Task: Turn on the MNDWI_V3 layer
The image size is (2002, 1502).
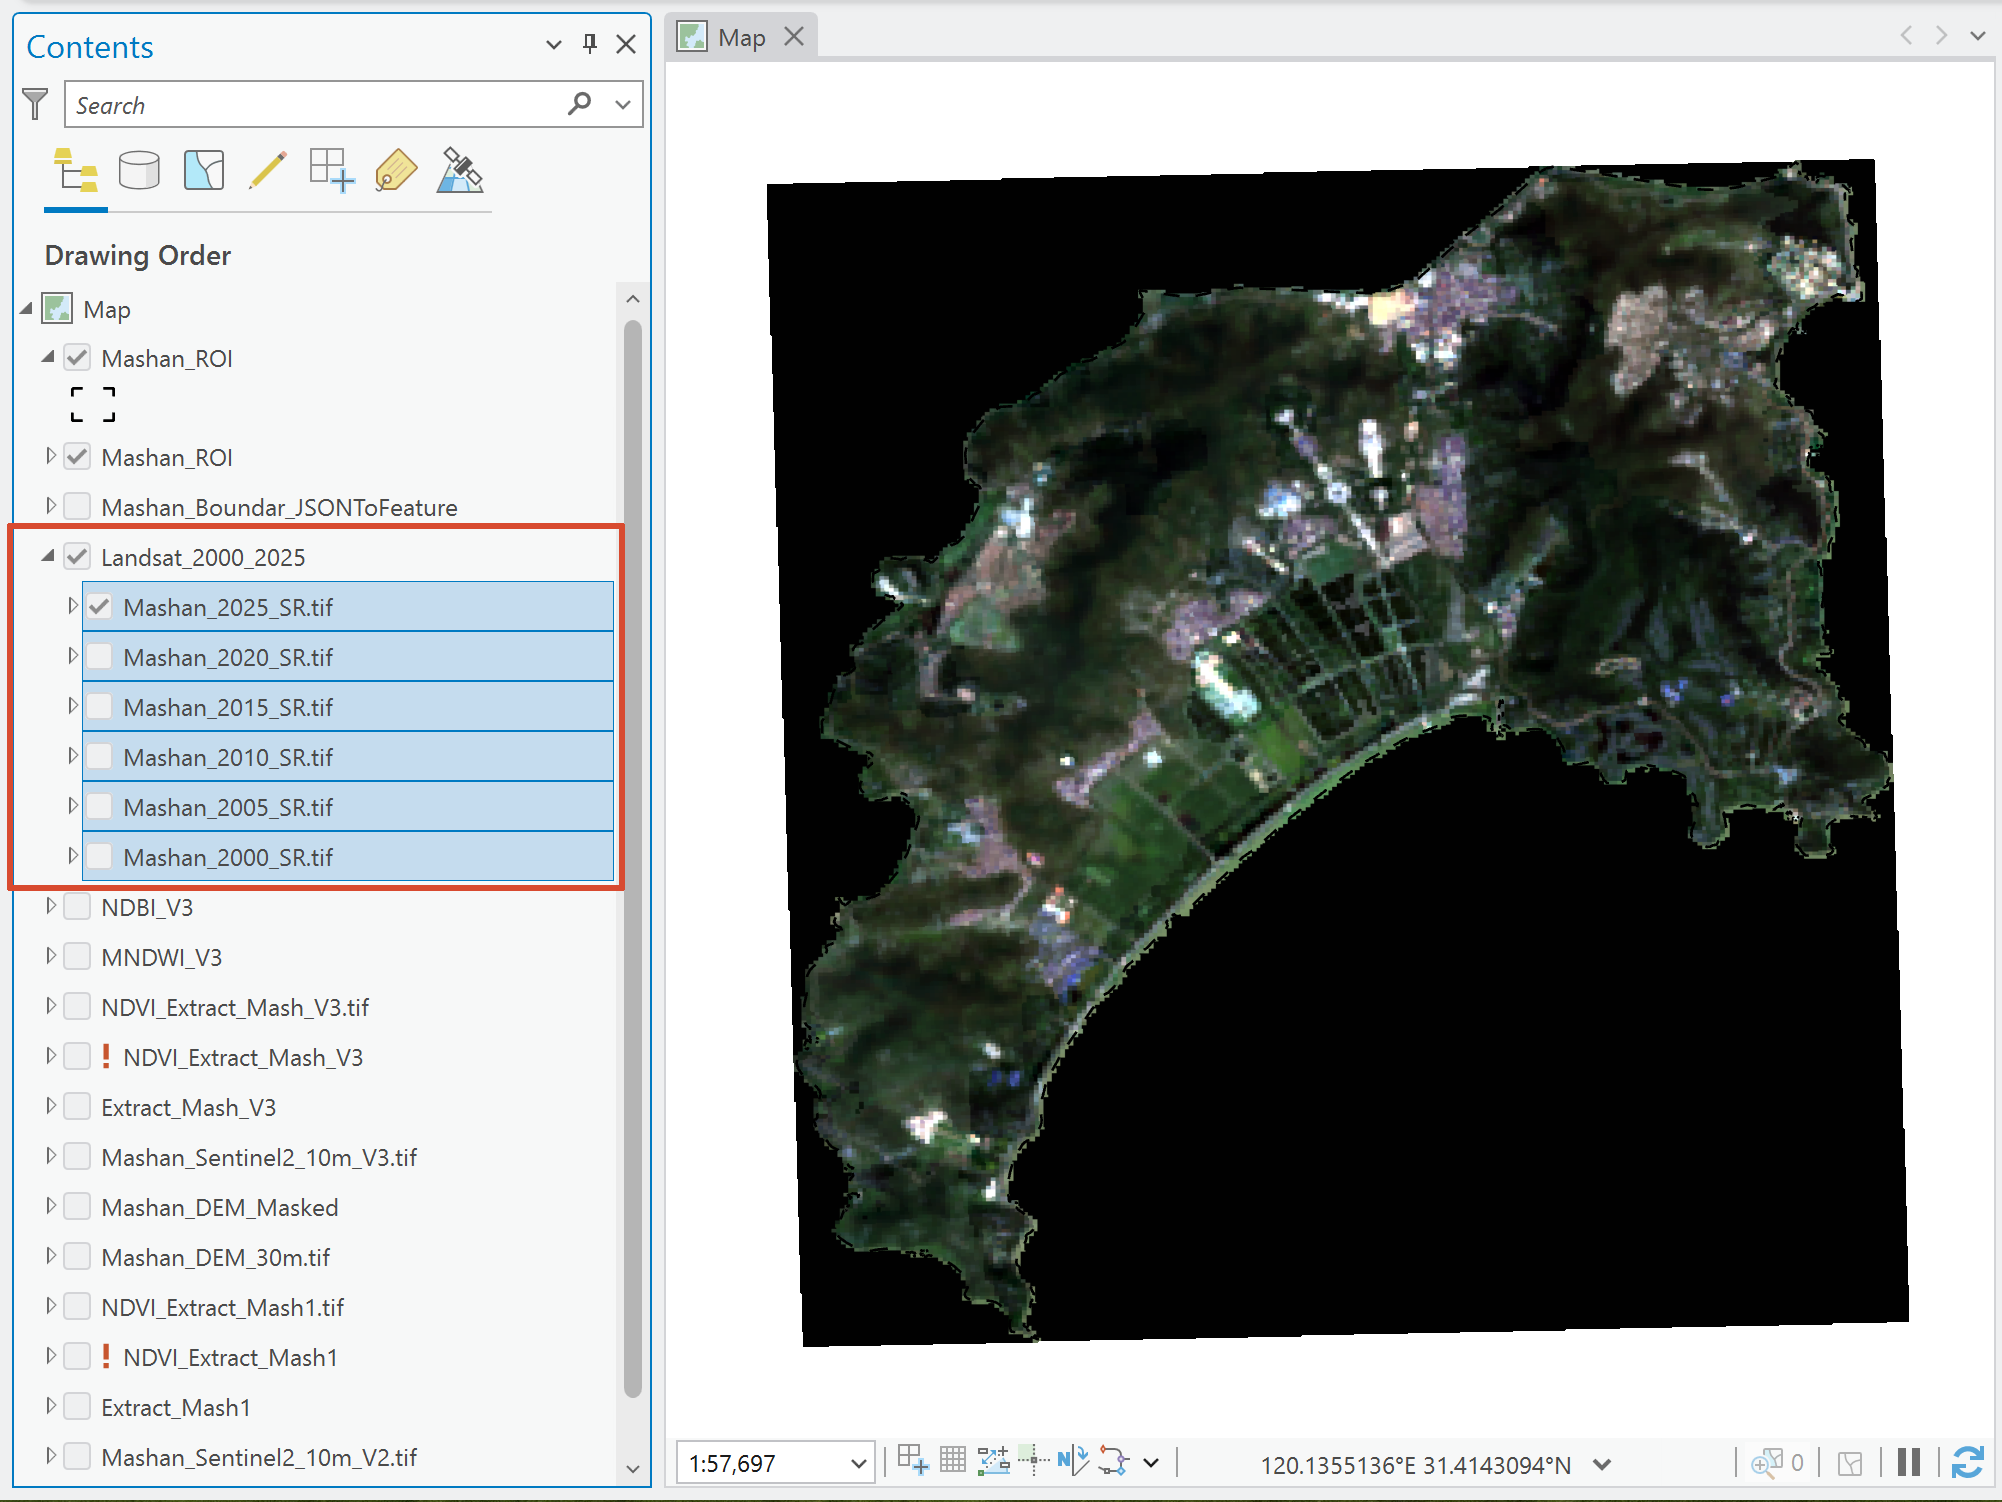Action: 77,957
